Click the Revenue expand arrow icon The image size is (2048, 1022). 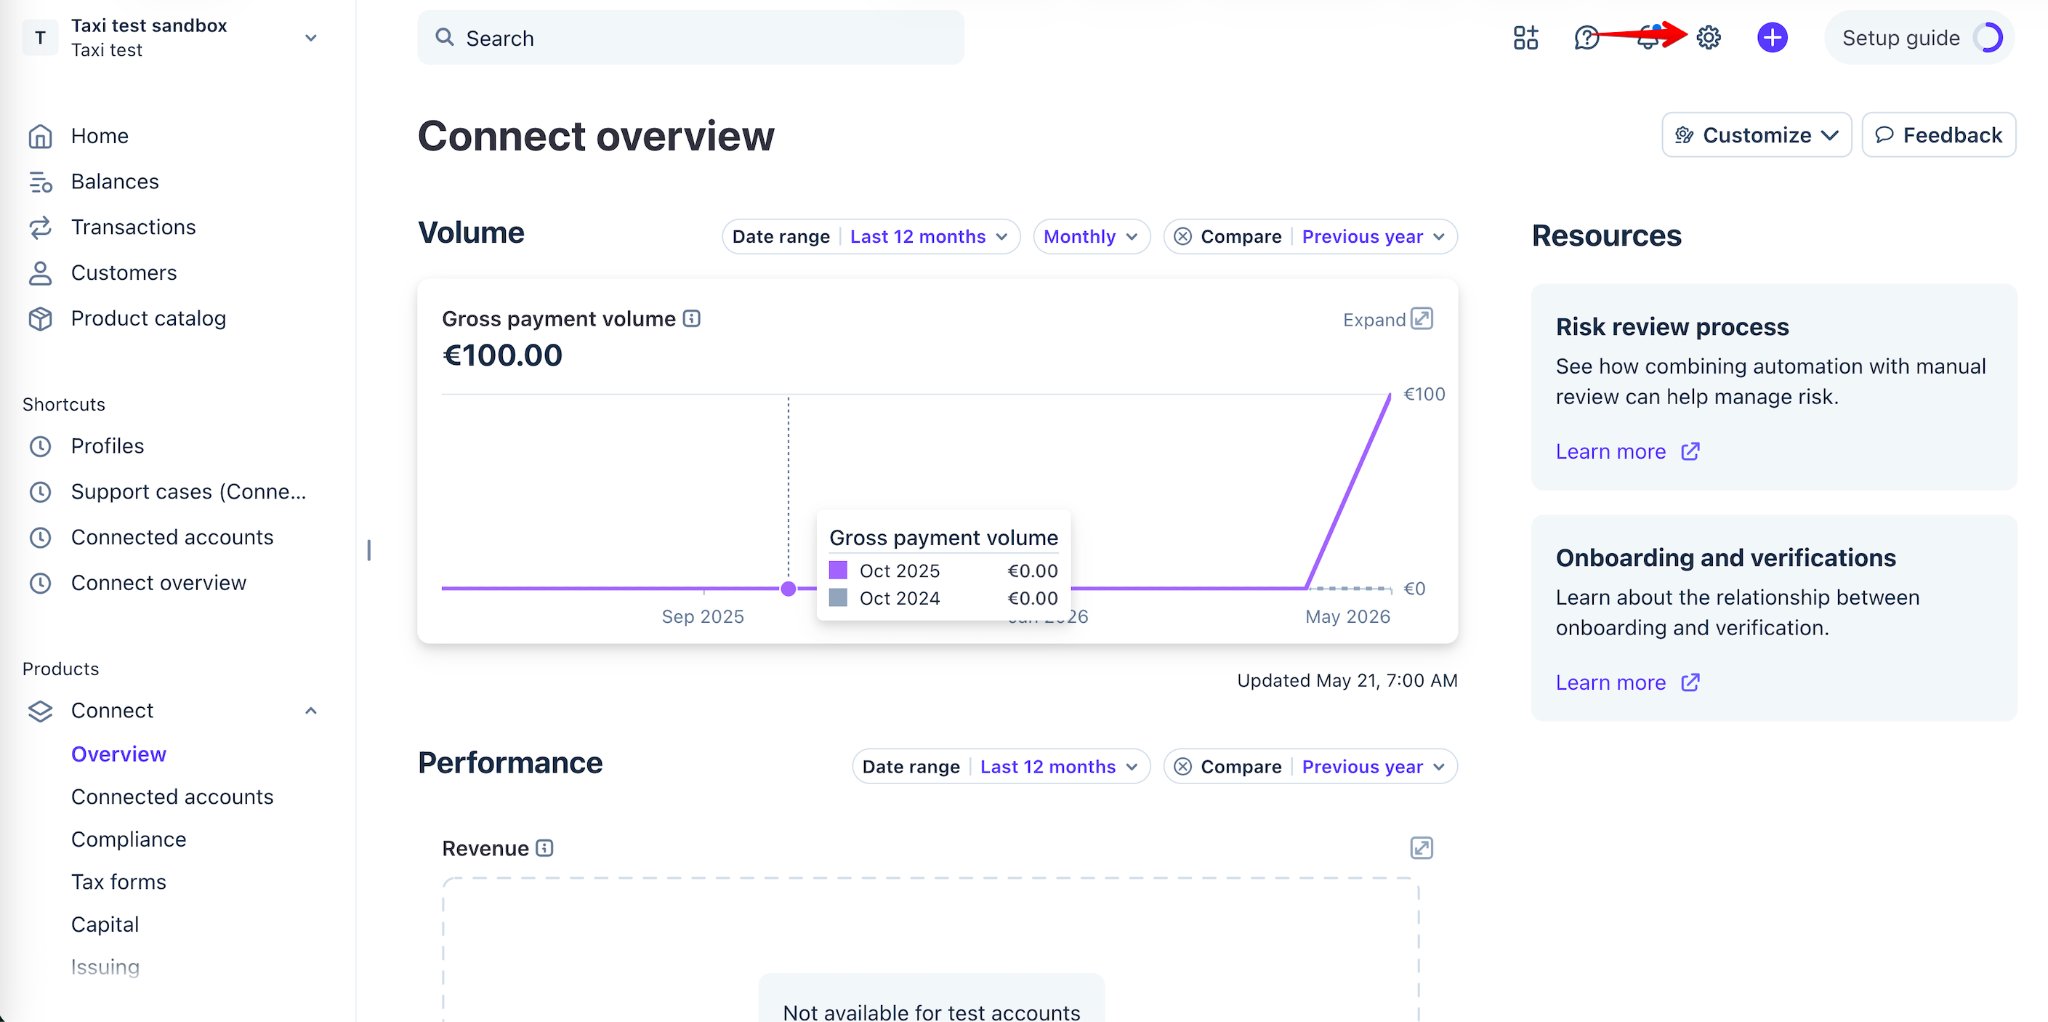coord(1421,848)
